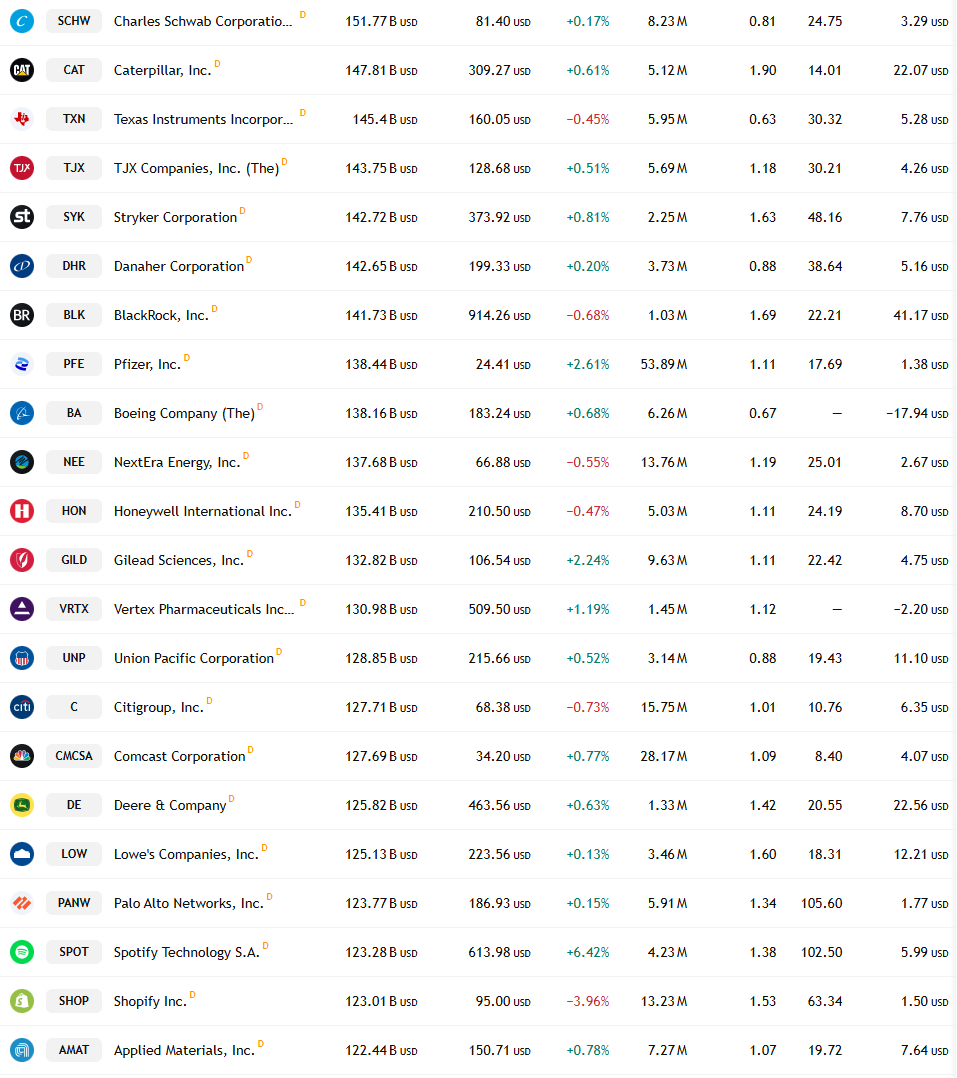This screenshot has width=957, height=1078.
Task: Click the Union Pacific logo icon
Action: 22,658
